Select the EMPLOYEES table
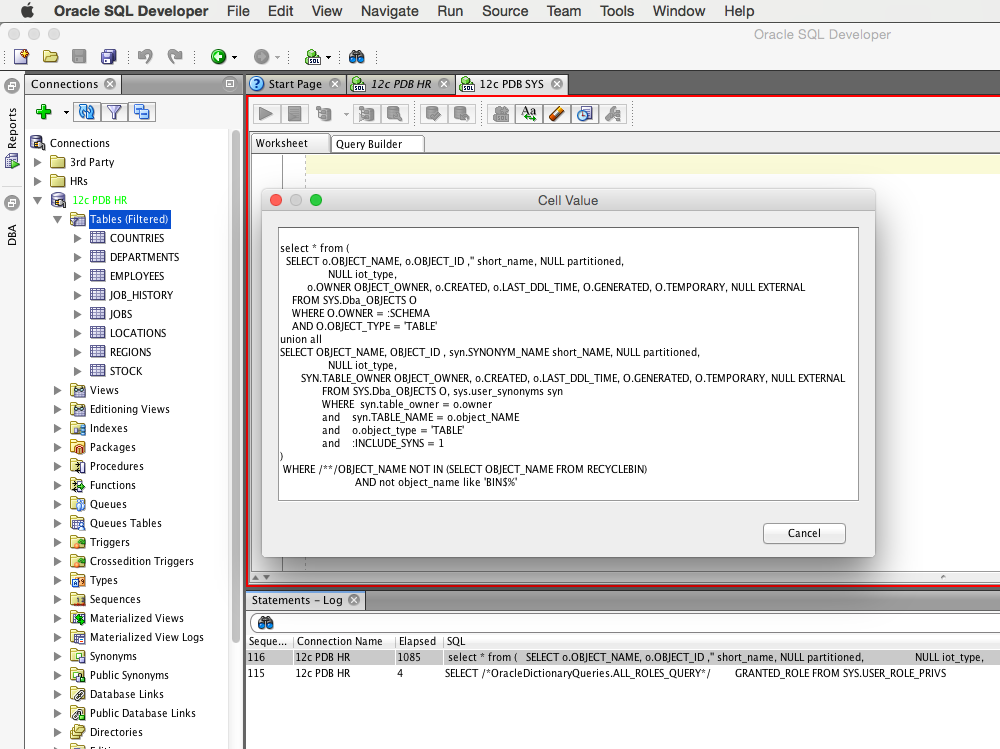Image resolution: width=1000 pixels, height=749 pixels. coord(137,276)
